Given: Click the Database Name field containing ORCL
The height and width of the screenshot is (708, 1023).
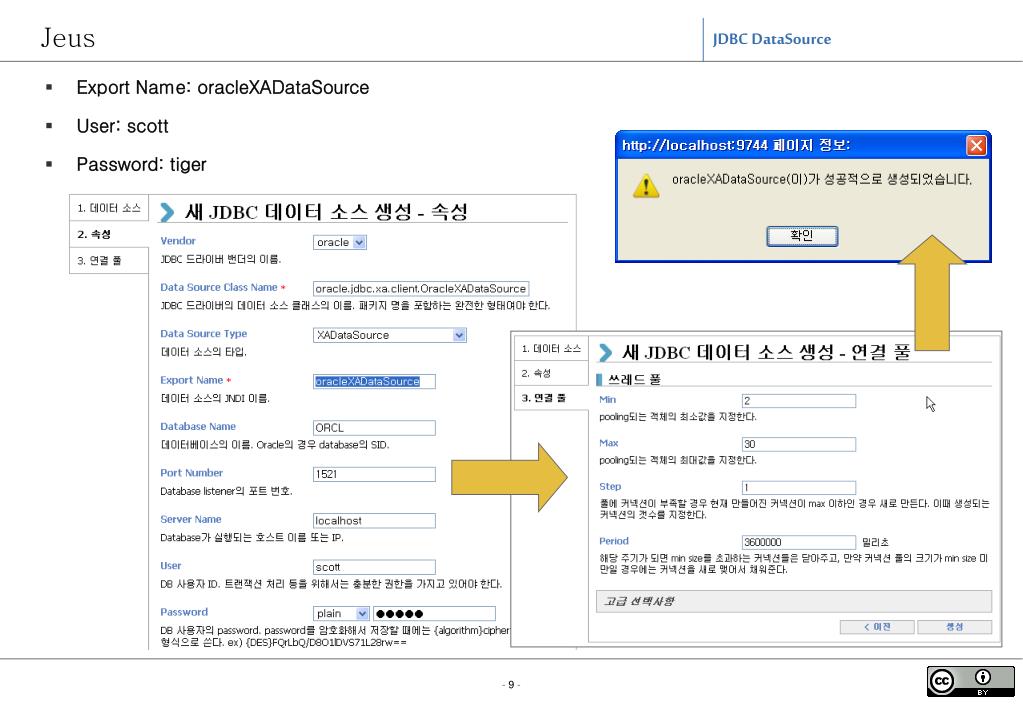Looking at the screenshot, I should coord(374,427).
